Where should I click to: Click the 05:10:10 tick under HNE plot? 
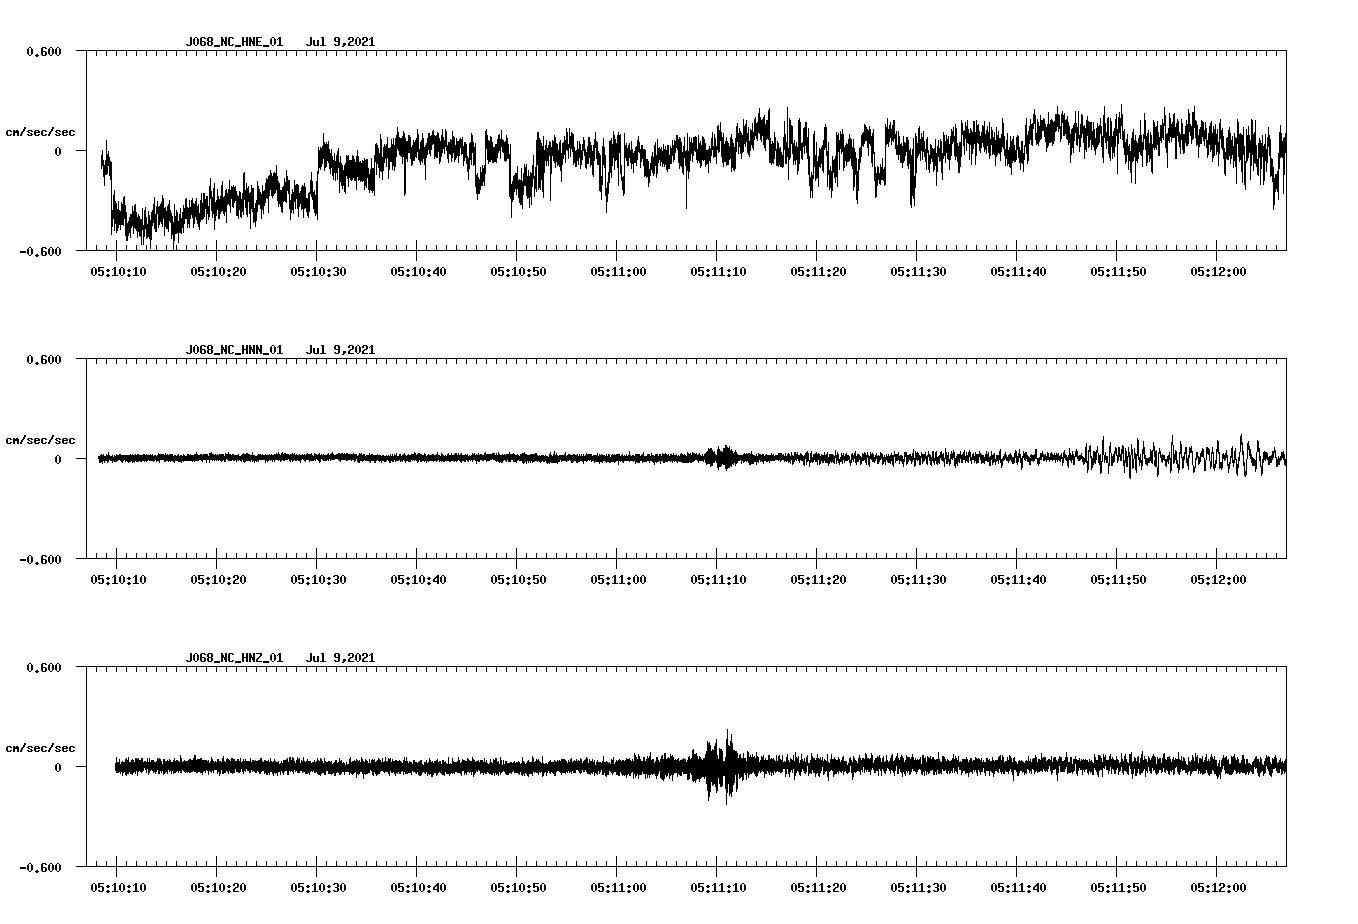pos(118,271)
